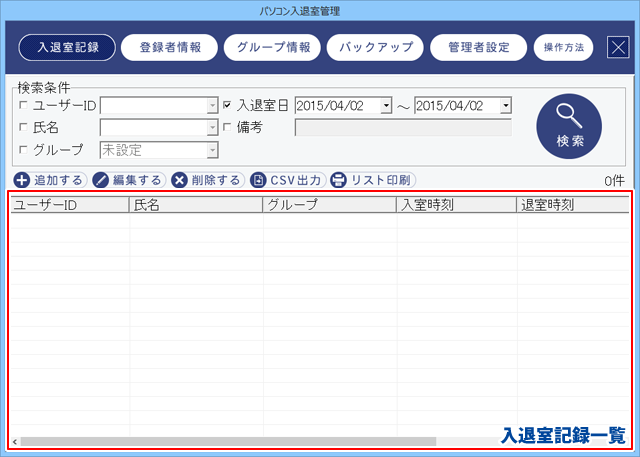The image size is (640, 457).
Task: Click the 追加する button label
Action: tap(58, 180)
